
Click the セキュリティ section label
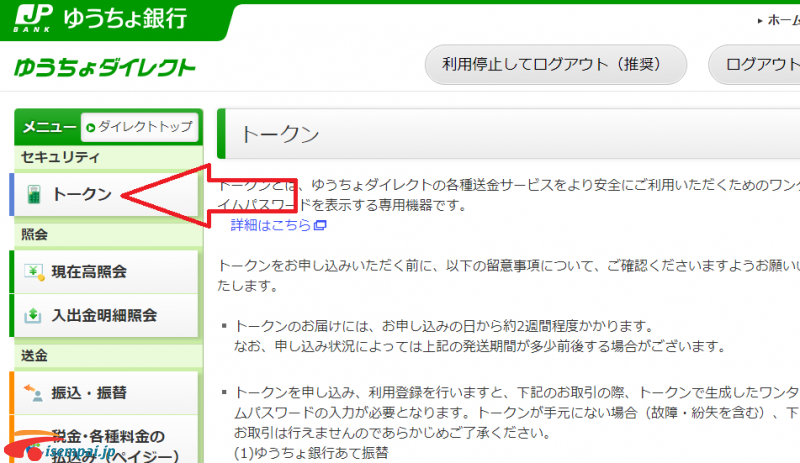(x=60, y=157)
